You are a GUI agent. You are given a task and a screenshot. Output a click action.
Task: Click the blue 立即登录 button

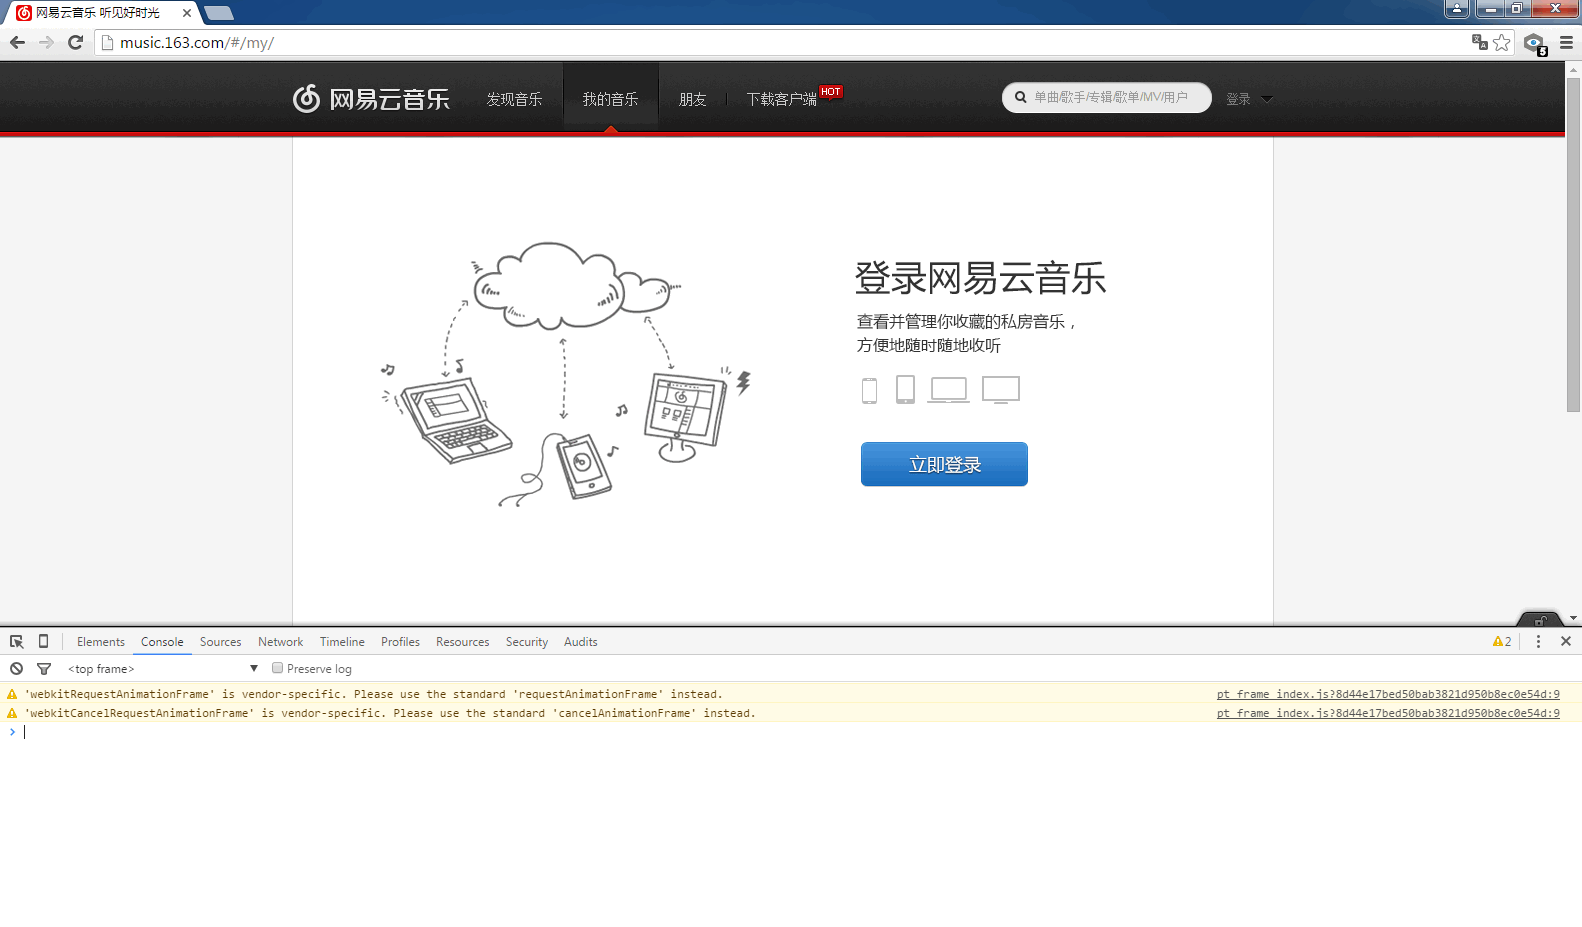[x=944, y=464]
